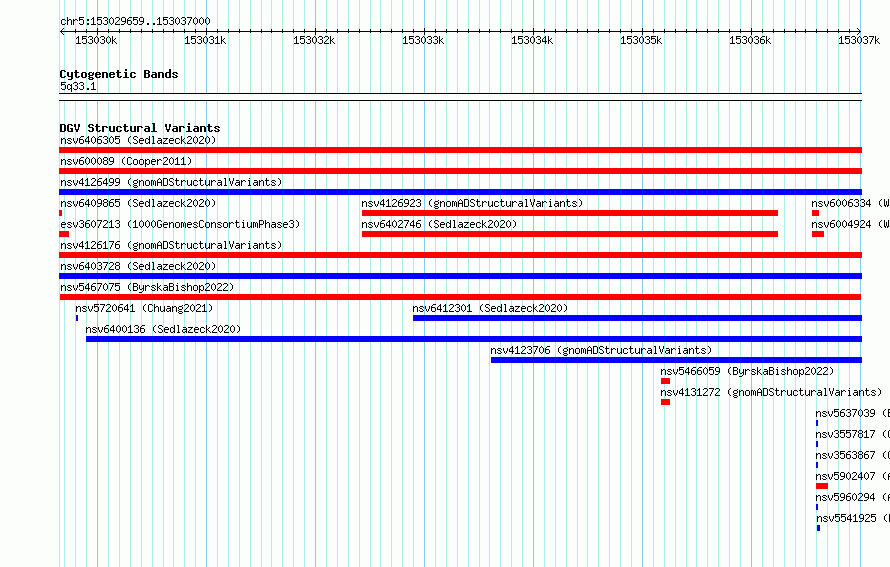This screenshot has height=567, width=890.
Task: Click the small red bar below esv3607213
Action: click(64, 234)
